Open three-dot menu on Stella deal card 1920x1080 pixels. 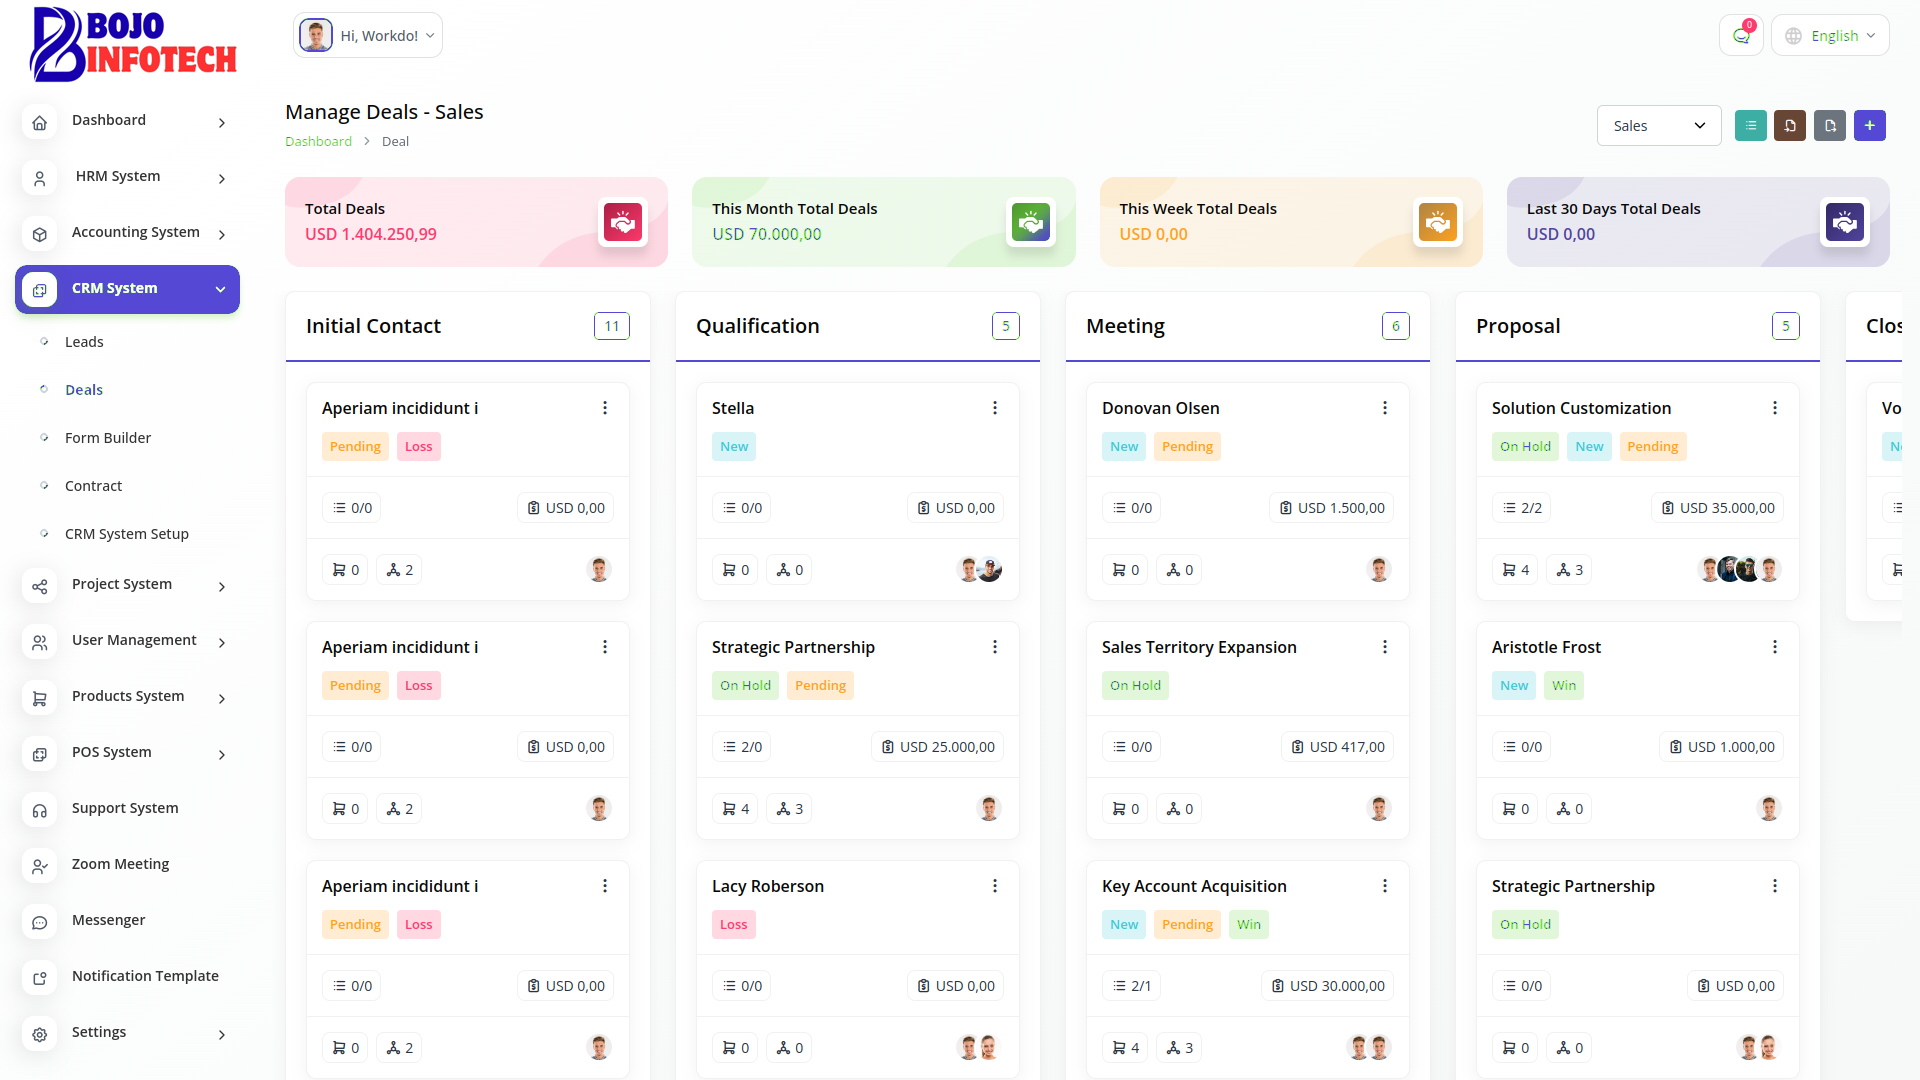coord(995,408)
